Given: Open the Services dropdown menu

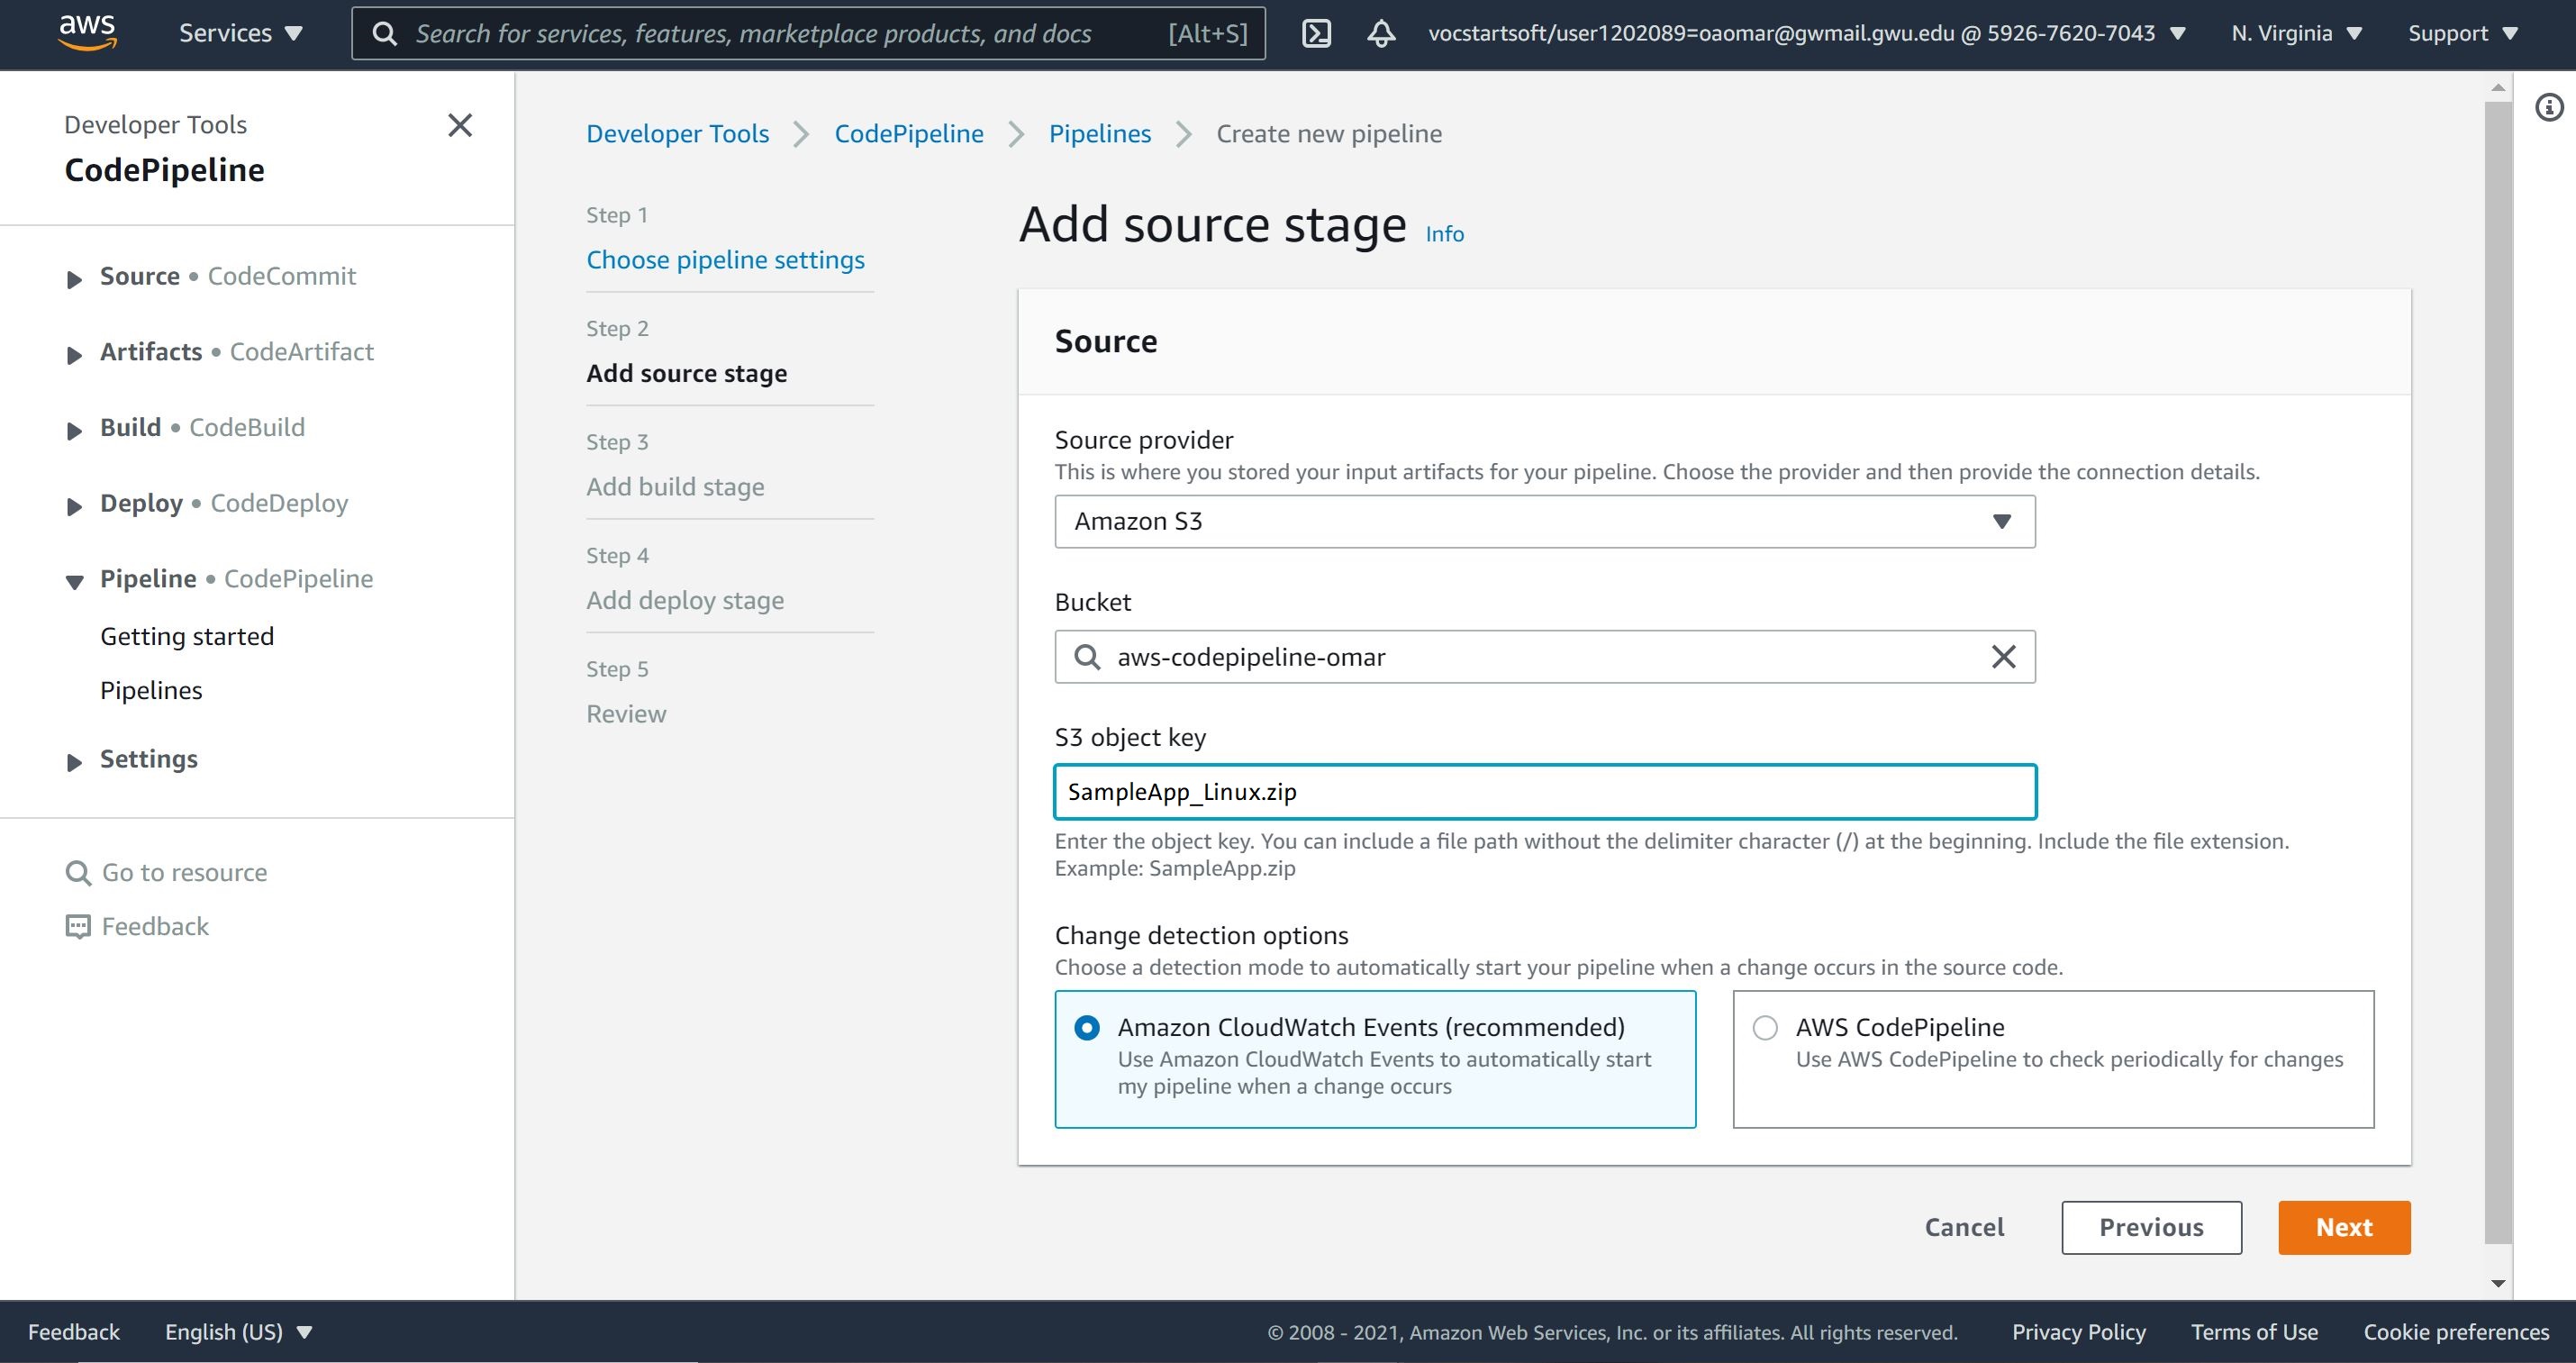Looking at the screenshot, I should pyautogui.click(x=240, y=33).
